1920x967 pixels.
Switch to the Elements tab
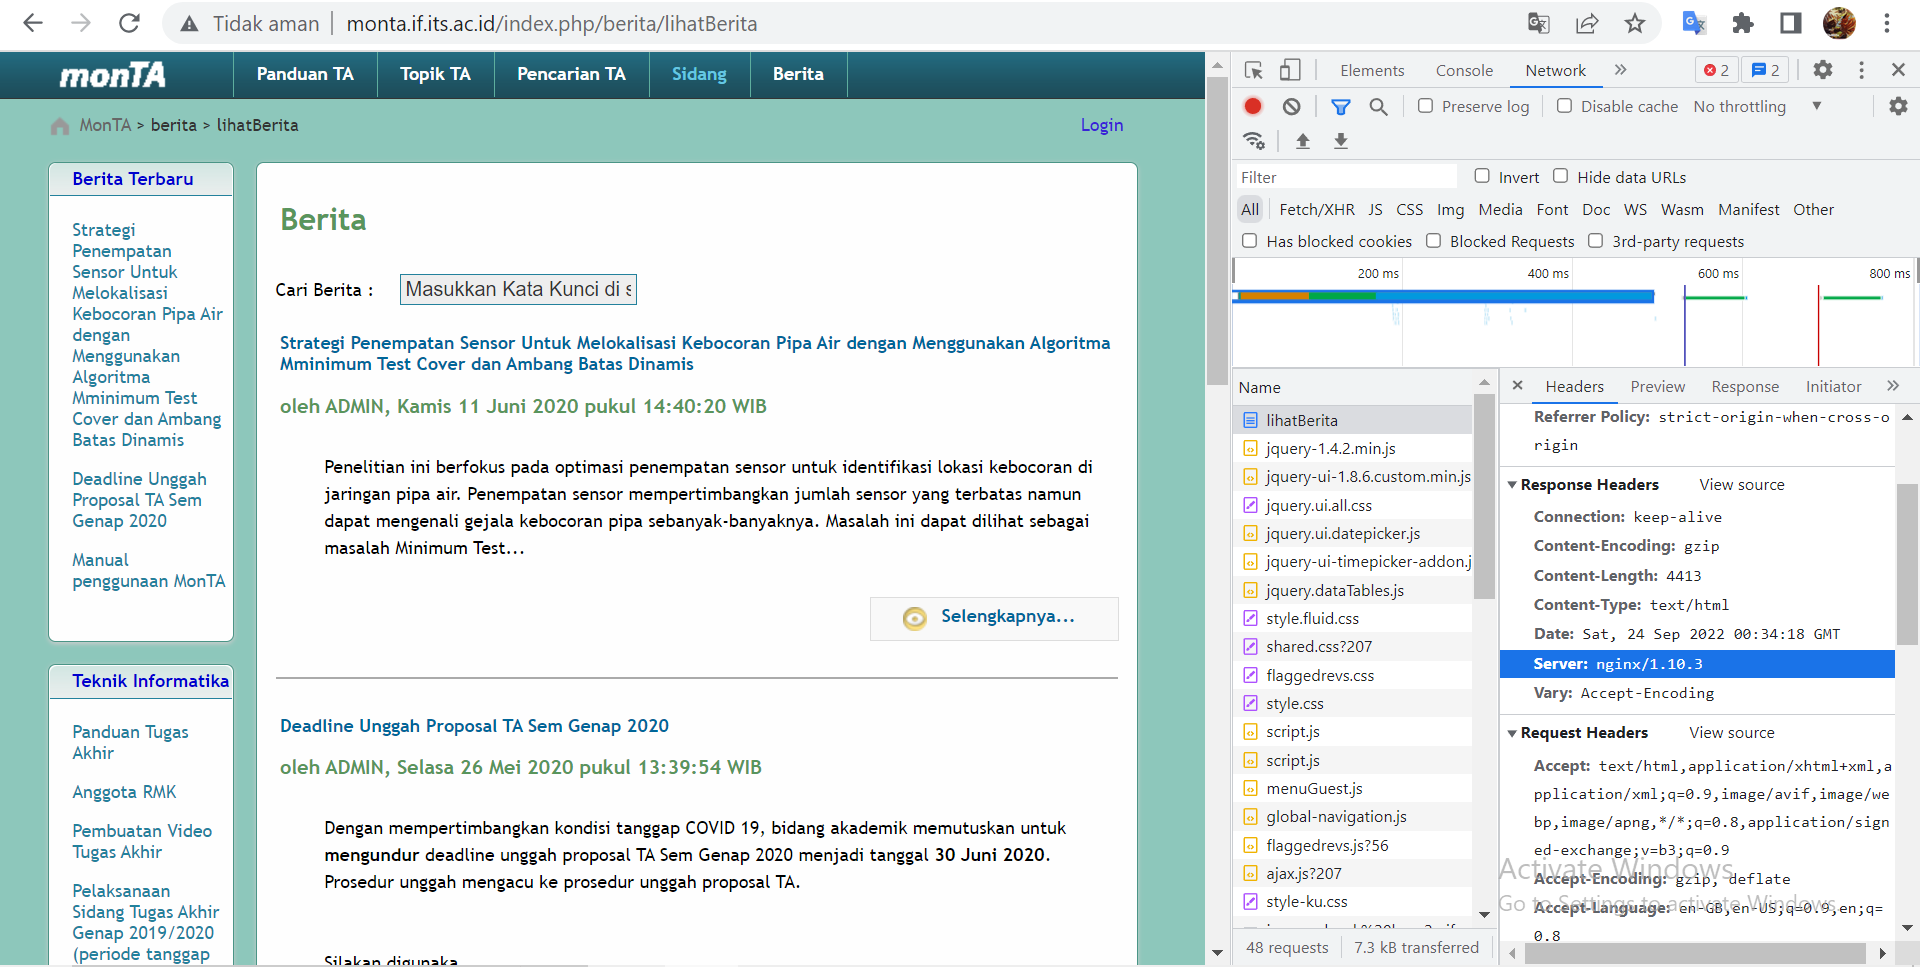click(x=1372, y=70)
